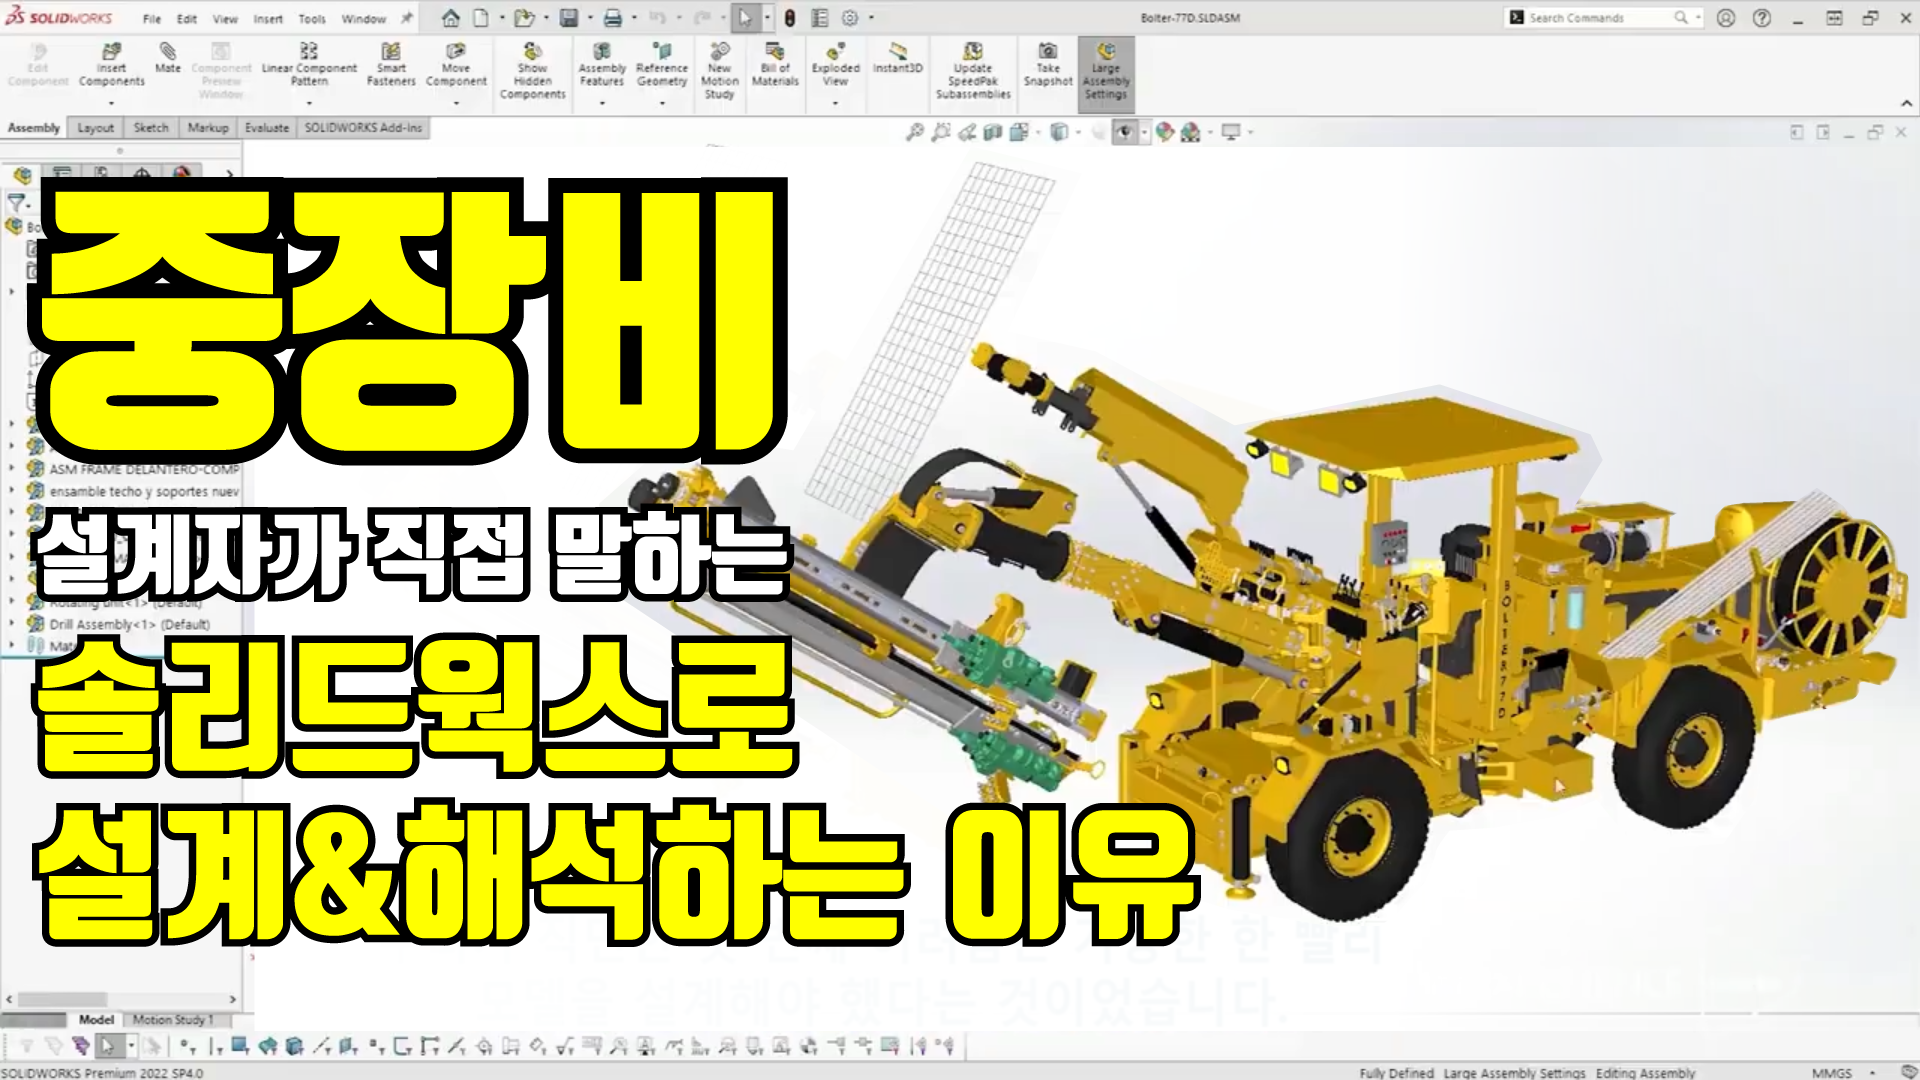Open Assembly Features dropdown arrow
This screenshot has width=1920, height=1080.
602,103
